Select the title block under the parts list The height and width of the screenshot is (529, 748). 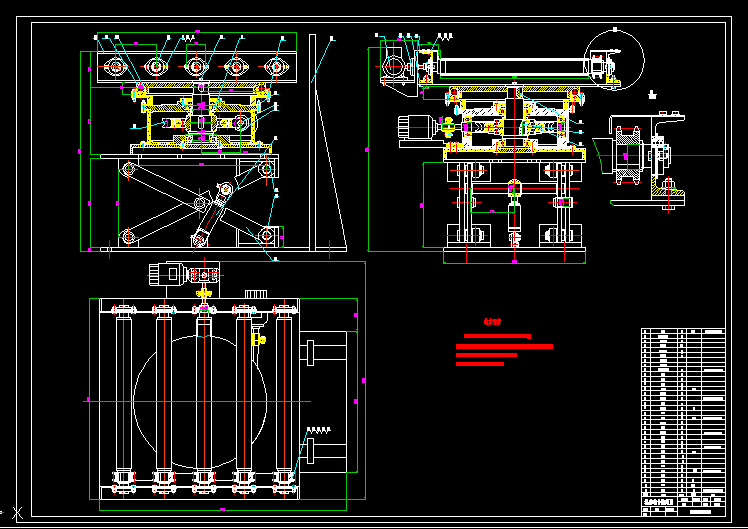(683, 506)
